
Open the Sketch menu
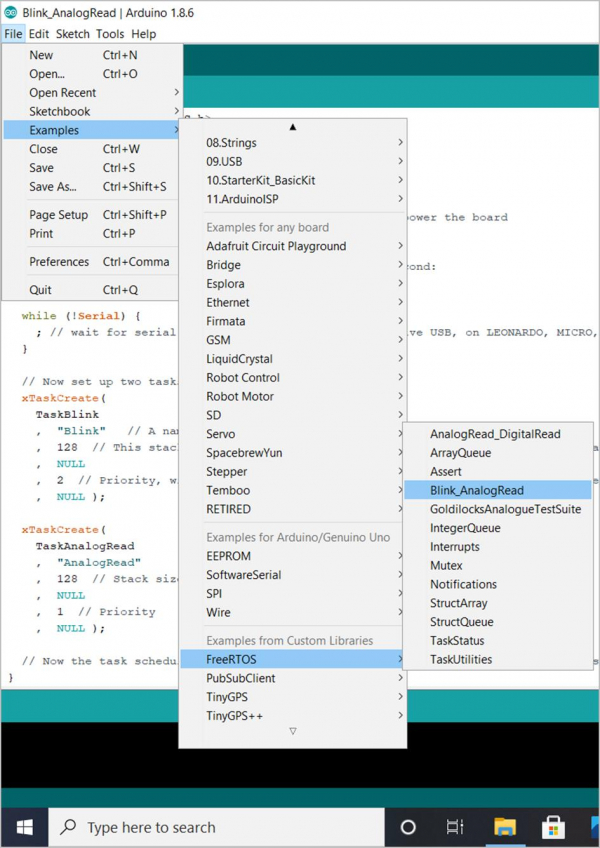(72, 34)
